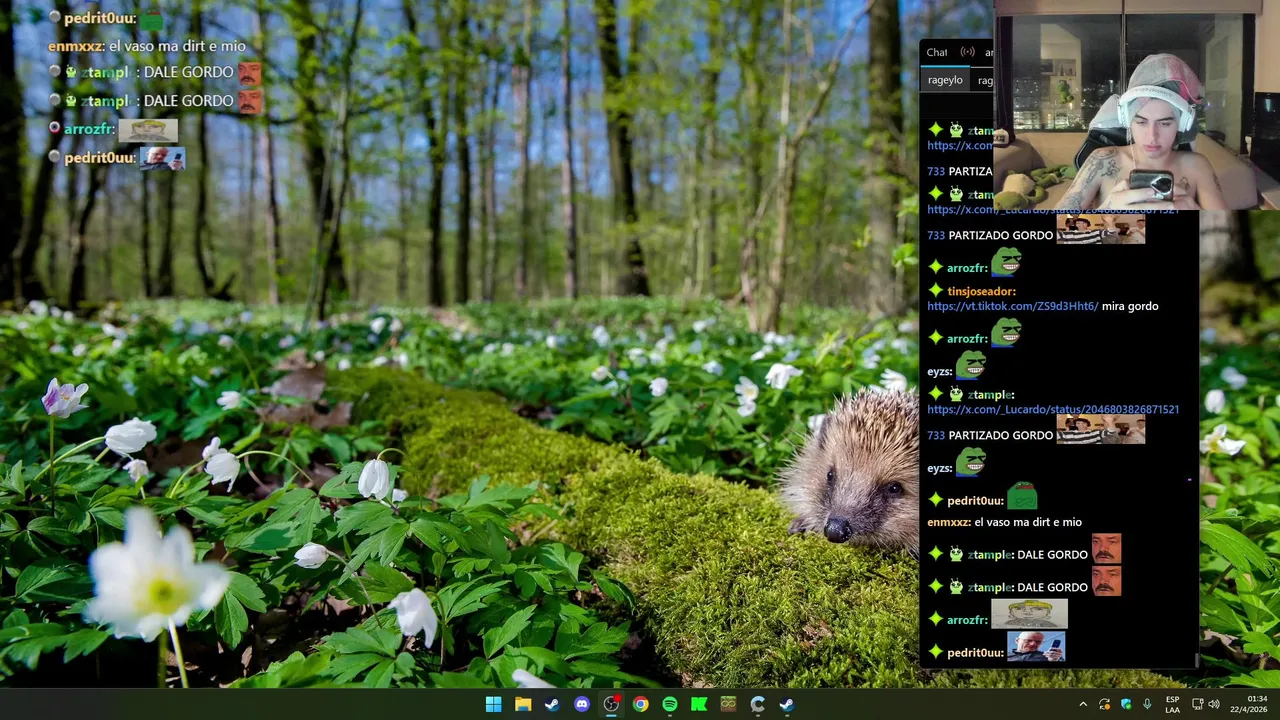
Task: Open File Explorer from the taskbar
Action: click(x=523, y=704)
